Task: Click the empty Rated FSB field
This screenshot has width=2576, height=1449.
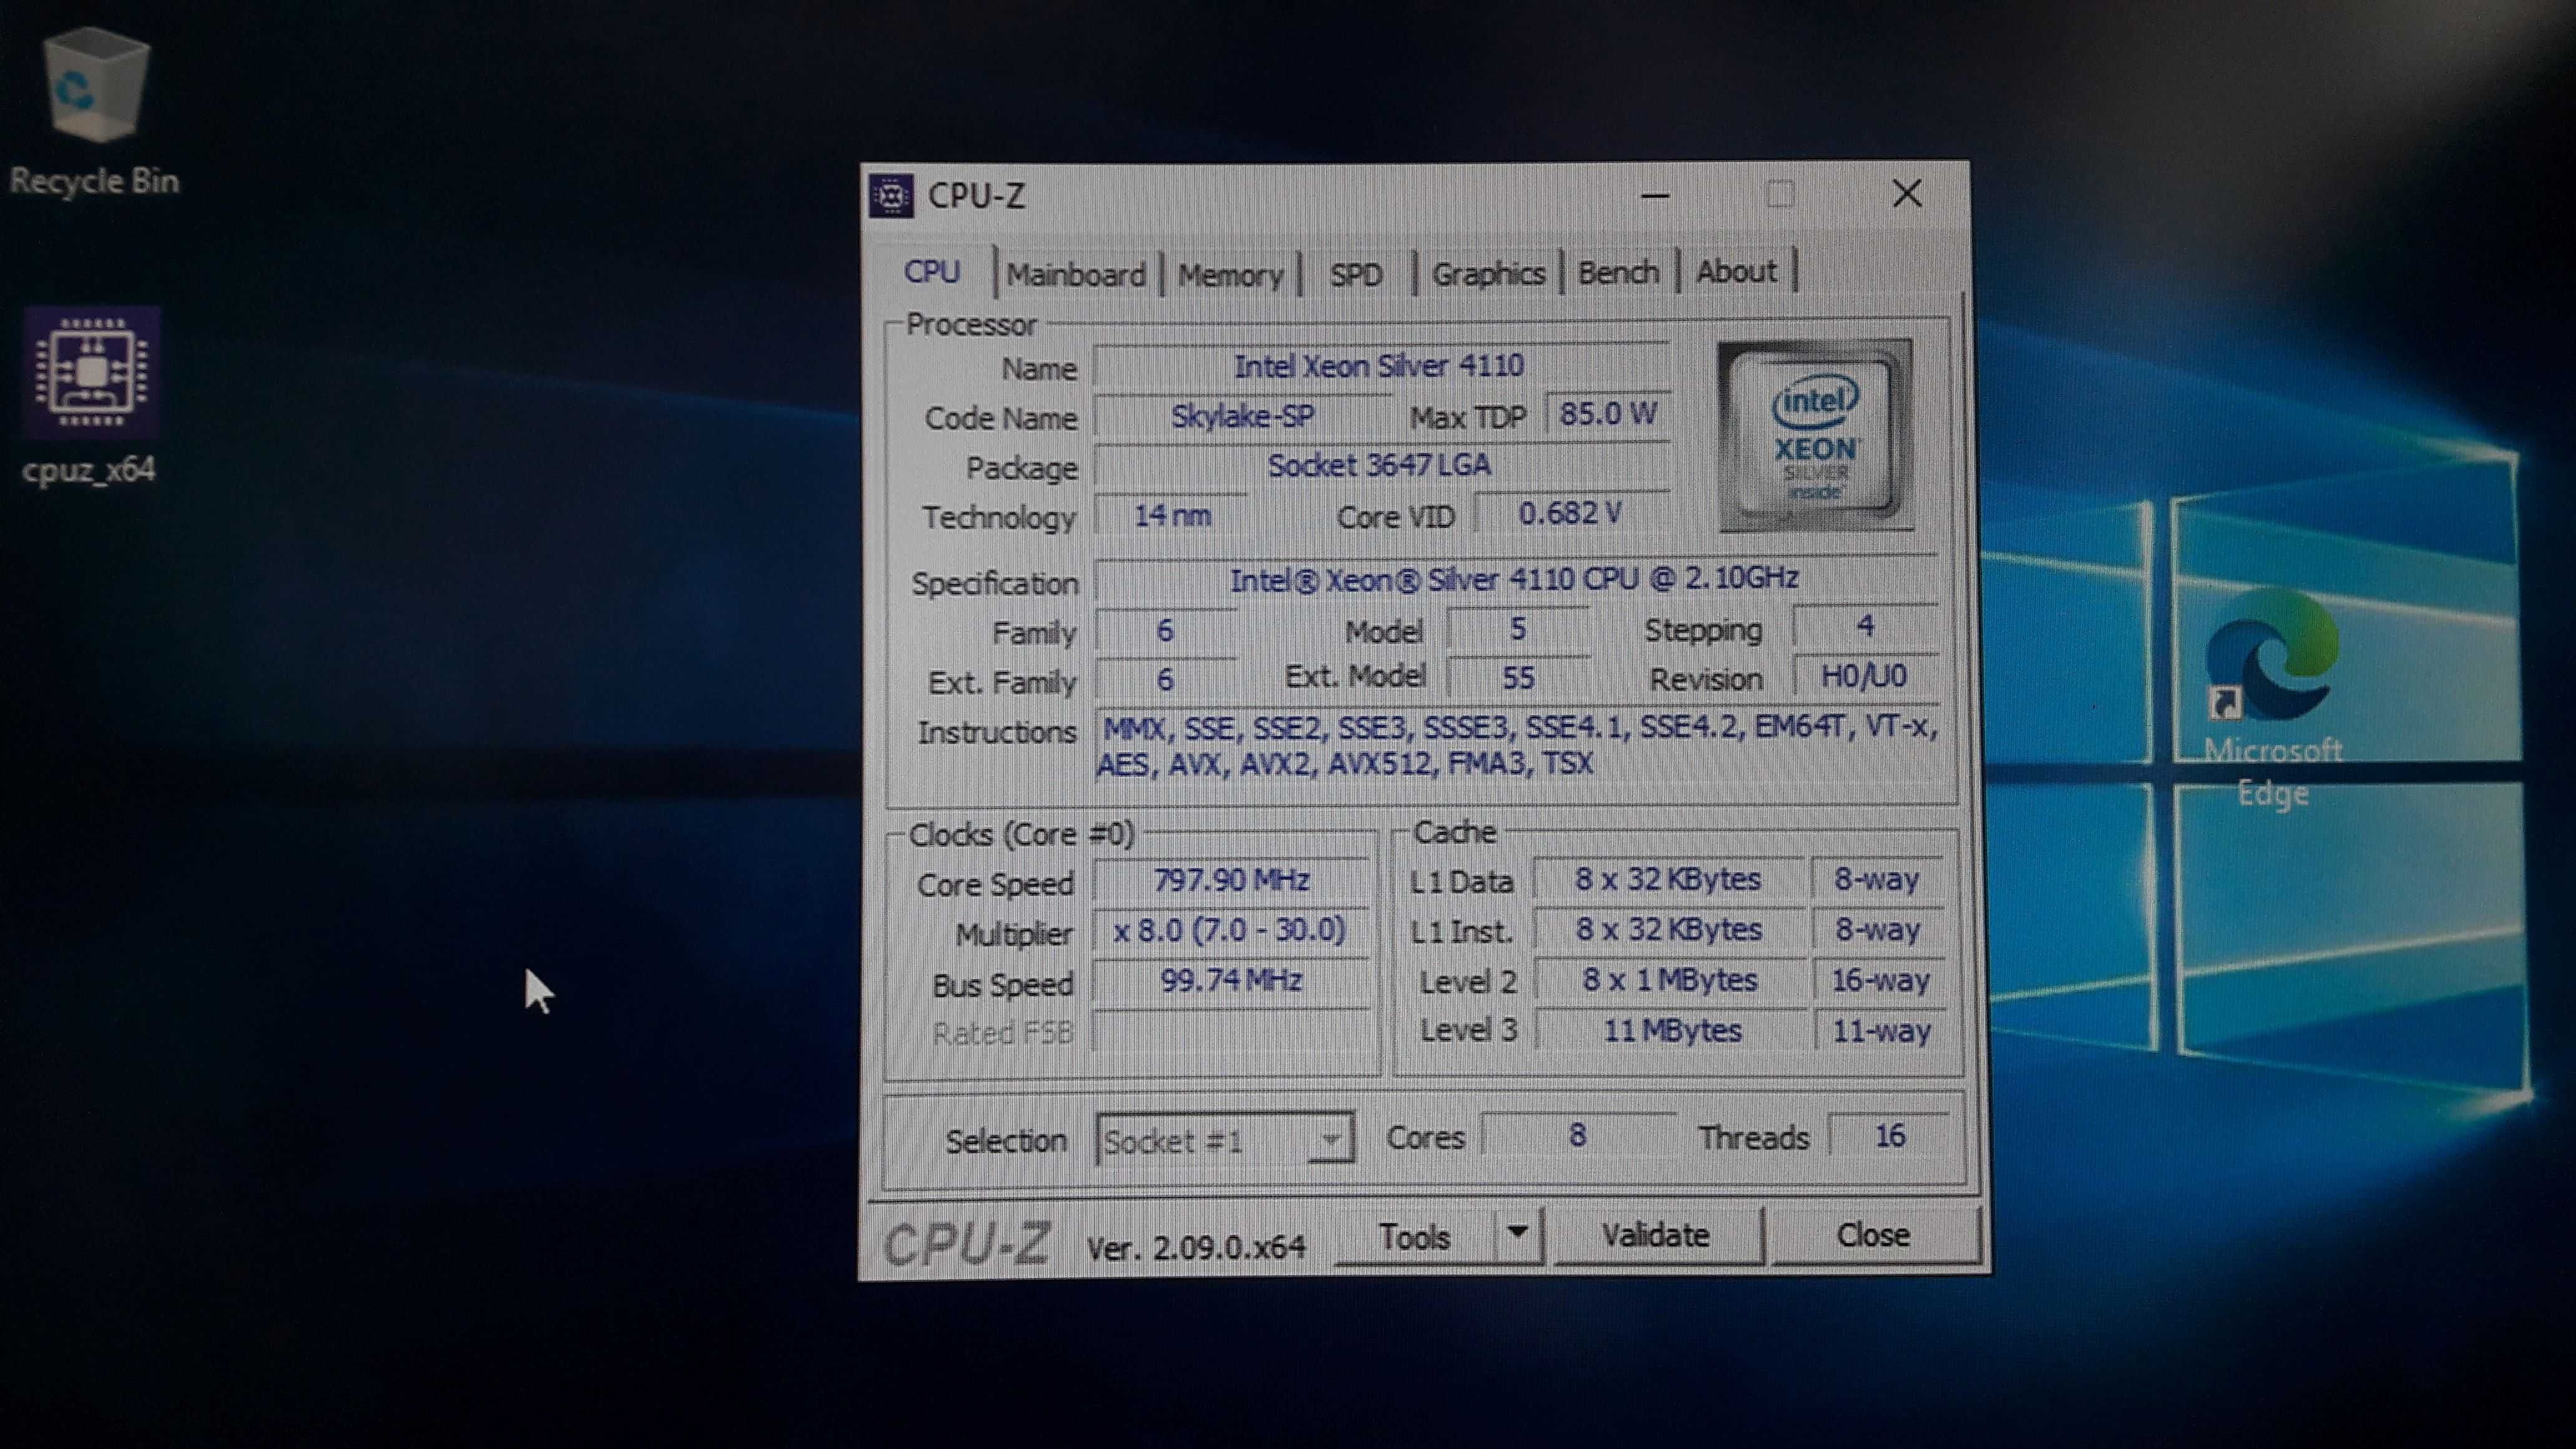Action: coord(1231,1030)
